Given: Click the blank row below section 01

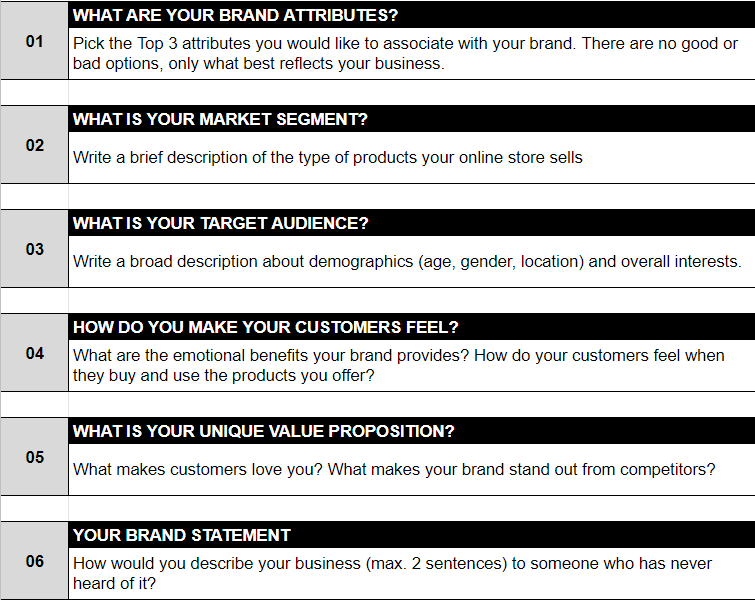Looking at the screenshot, I should point(378,92).
